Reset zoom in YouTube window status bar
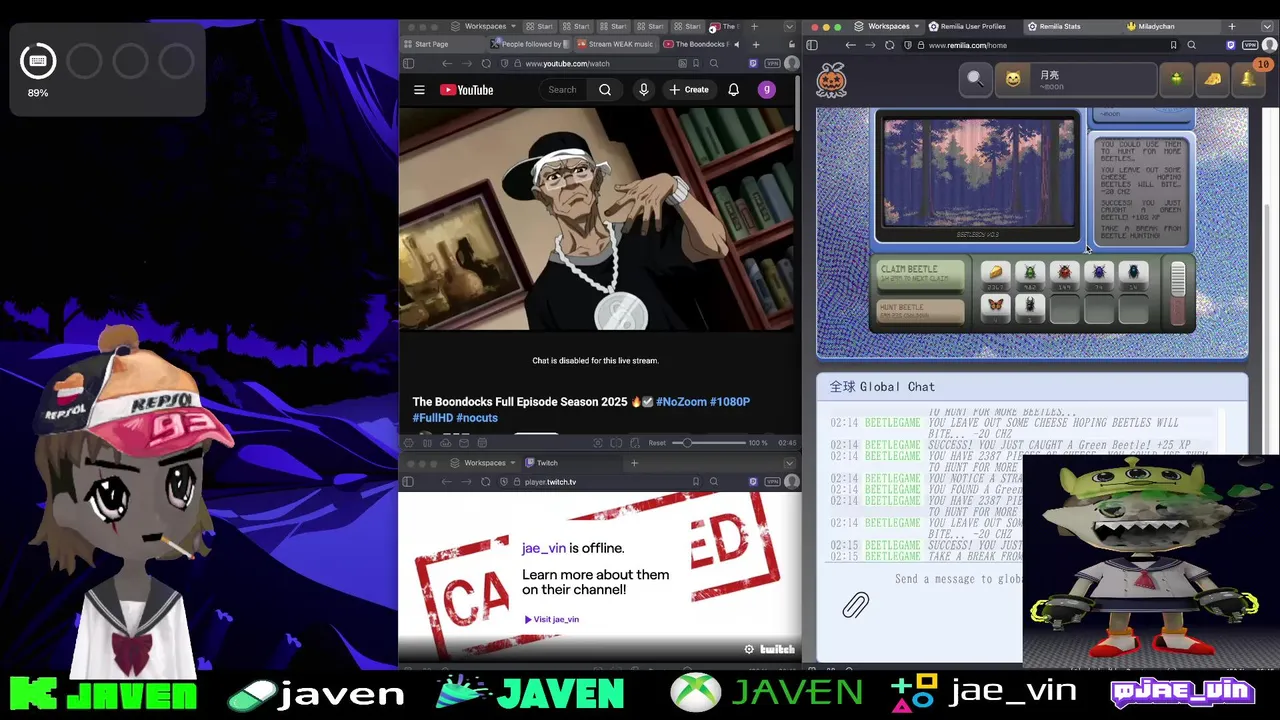 (x=657, y=443)
